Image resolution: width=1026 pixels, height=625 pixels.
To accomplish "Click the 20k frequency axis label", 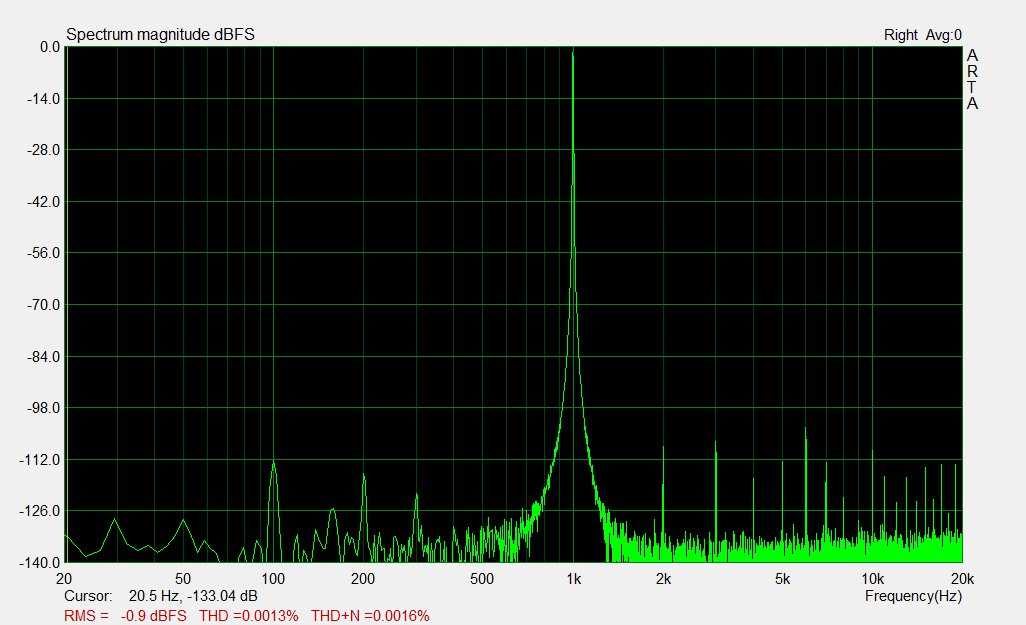I will coord(963,579).
